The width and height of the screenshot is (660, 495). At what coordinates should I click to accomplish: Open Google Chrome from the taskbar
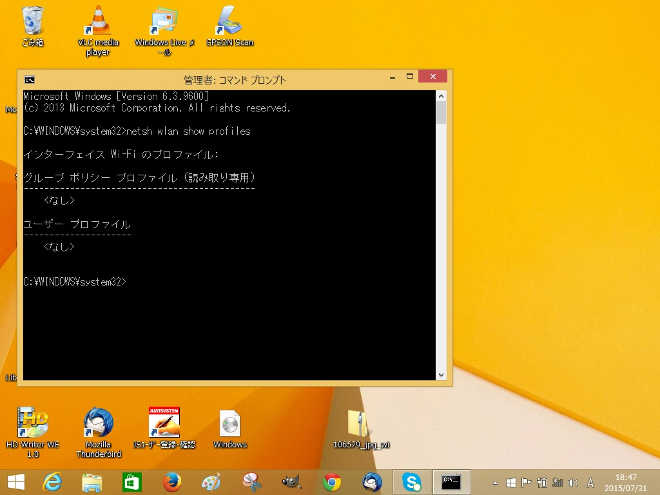pyautogui.click(x=332, y=482)
